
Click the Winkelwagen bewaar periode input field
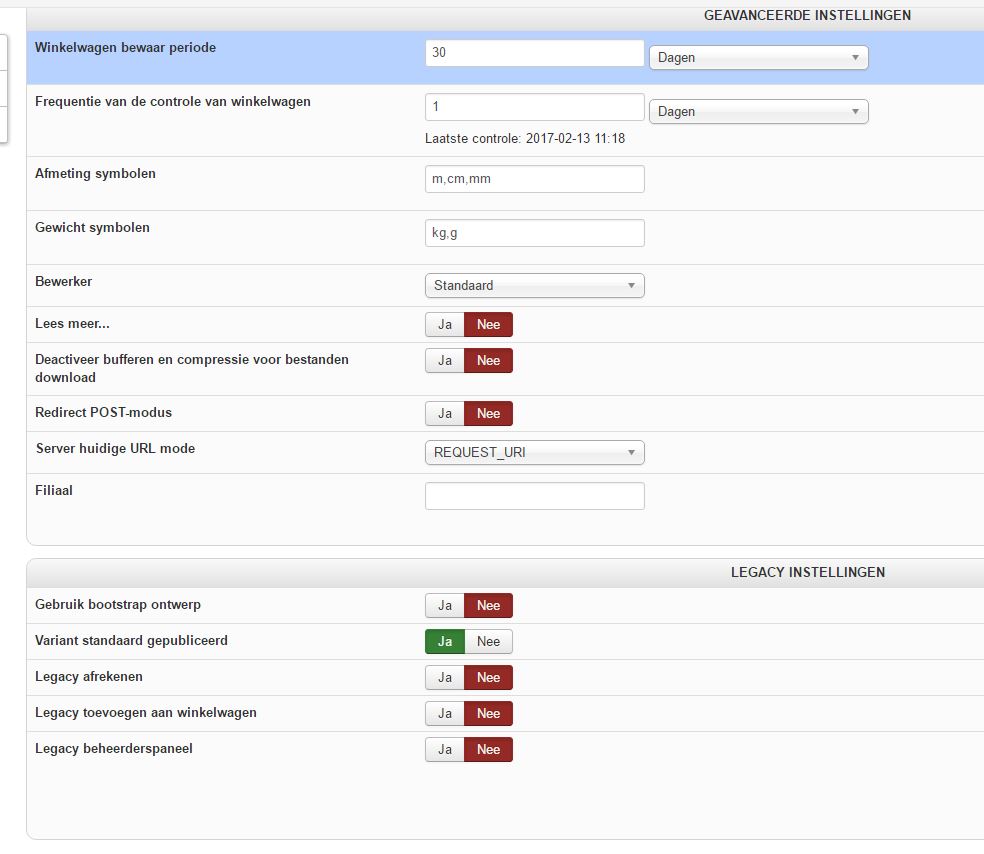tap(535, 53)
